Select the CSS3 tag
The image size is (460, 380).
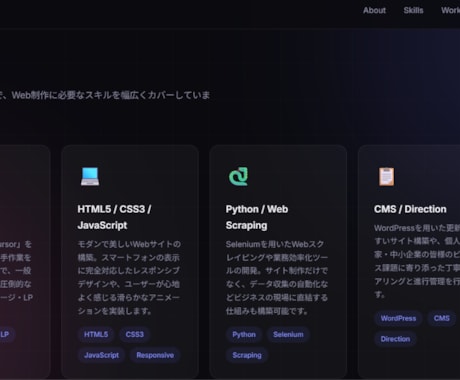[x=135, y=334]
